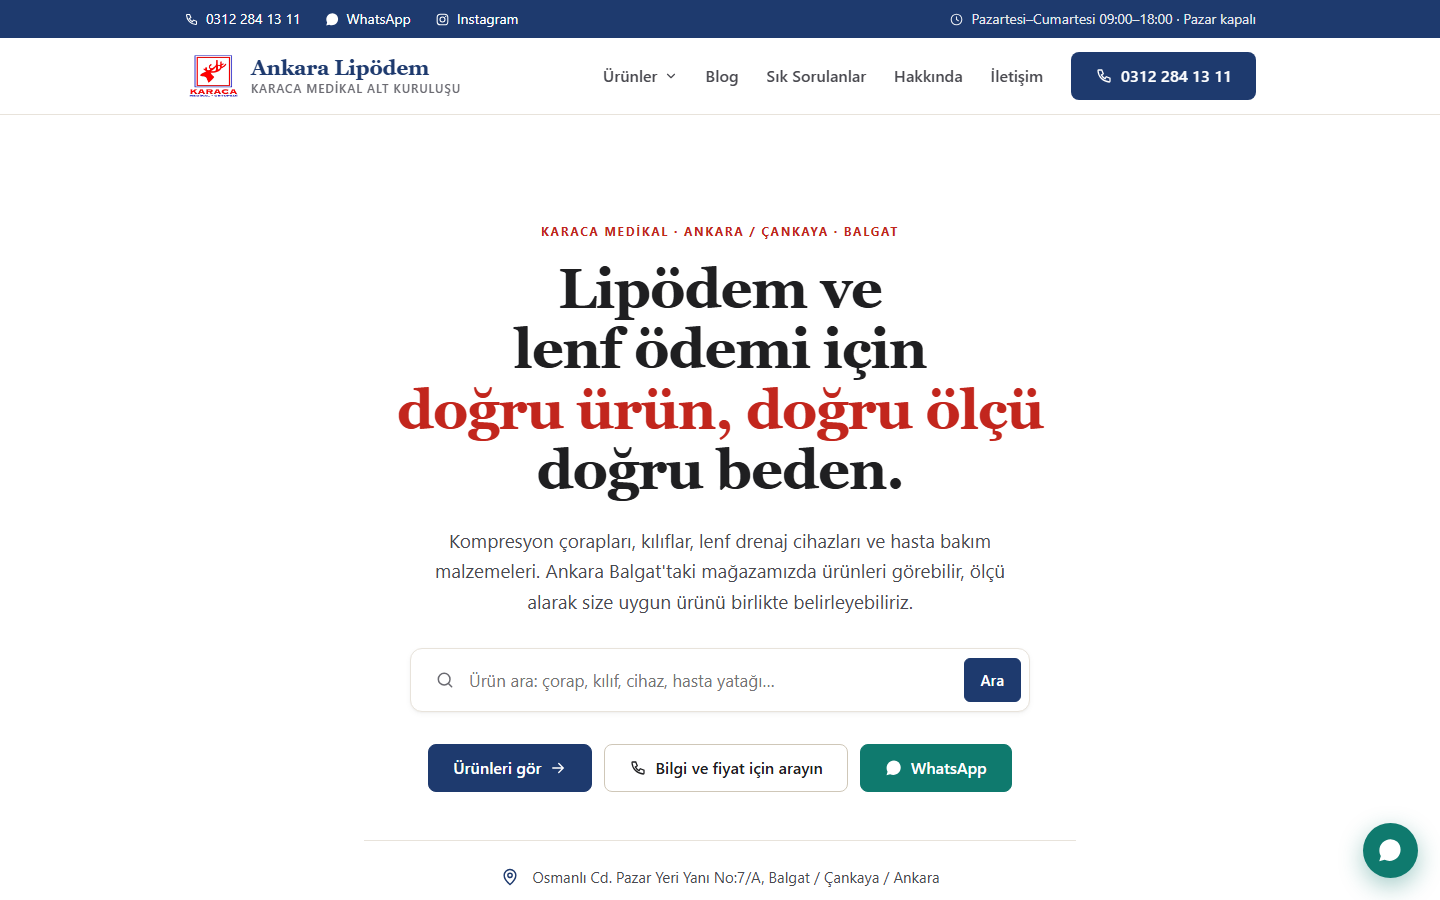Click the 'KARACA MEDİKAL · ANKARA' red tagline
The image size is (1440, 900).
(720, 232)
